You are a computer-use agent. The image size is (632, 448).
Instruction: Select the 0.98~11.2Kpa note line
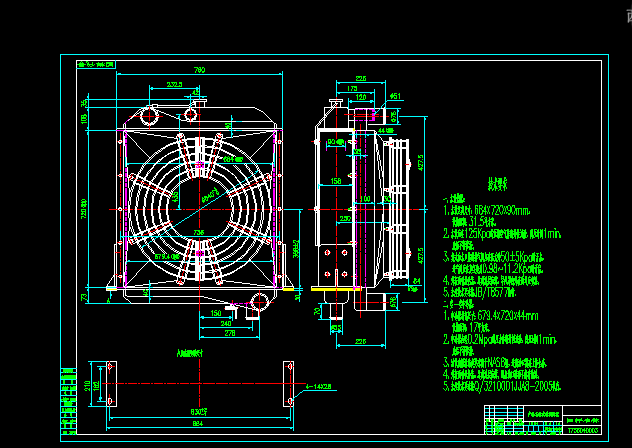point(497,268)
